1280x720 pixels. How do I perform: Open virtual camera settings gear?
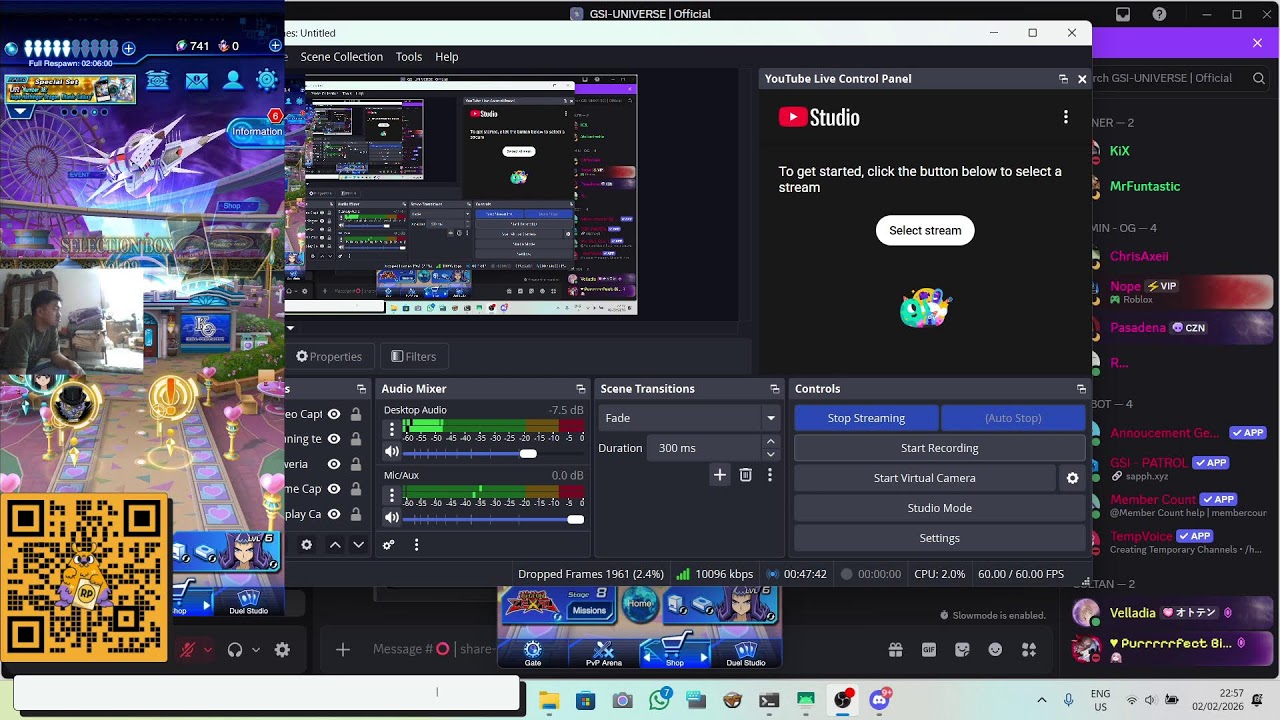[x=1072, y=478]
